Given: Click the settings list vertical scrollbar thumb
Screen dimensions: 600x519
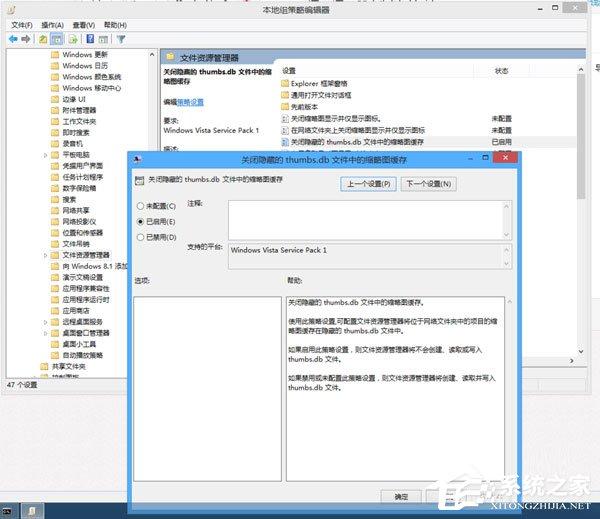Looking at the screenshot, I should click(581, 137).
